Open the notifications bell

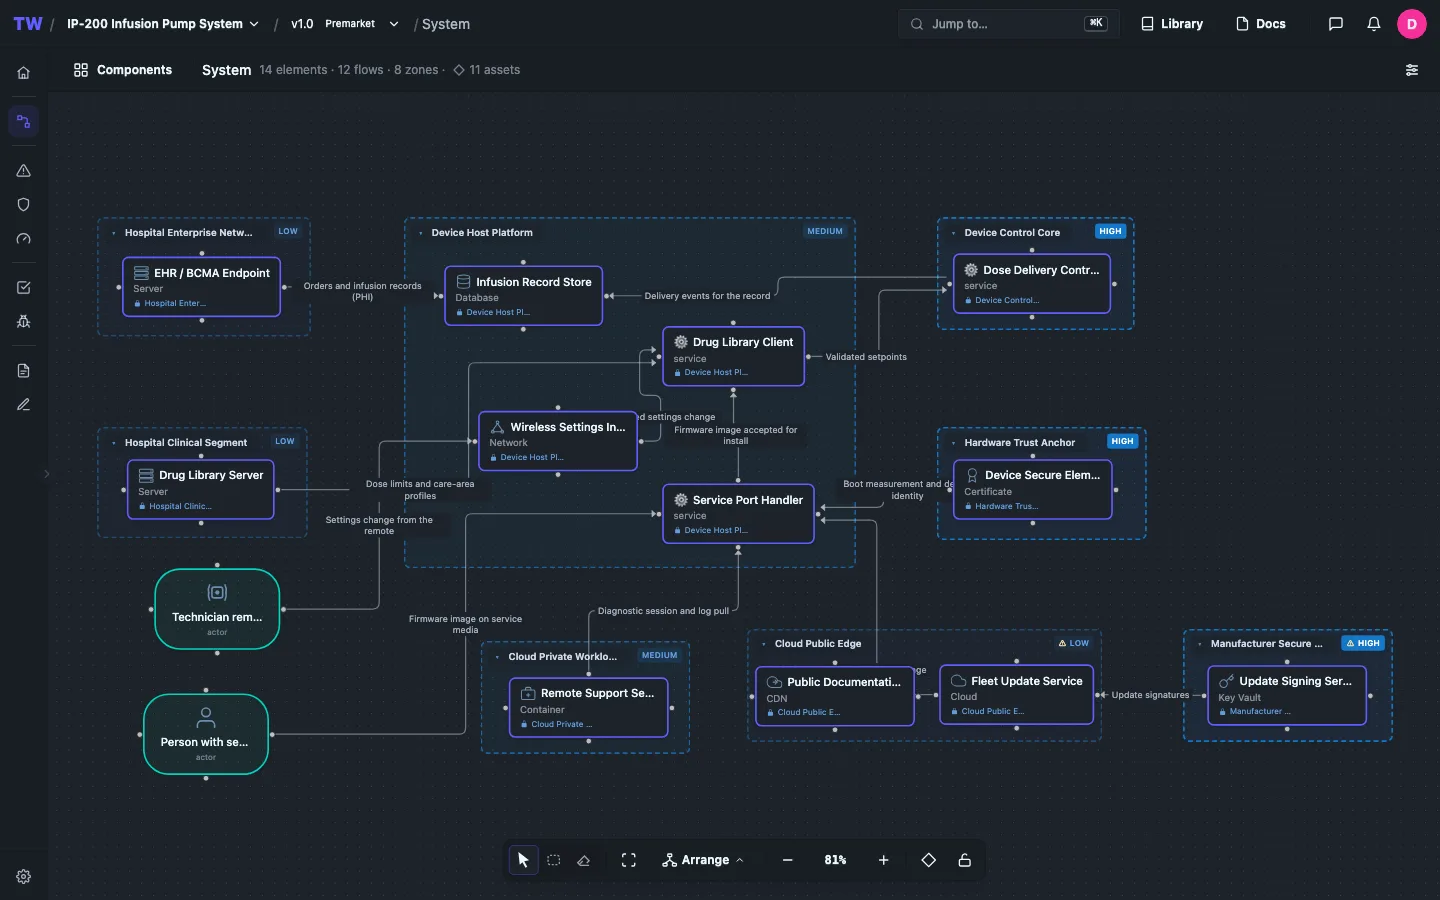(x=1374, y=24)
